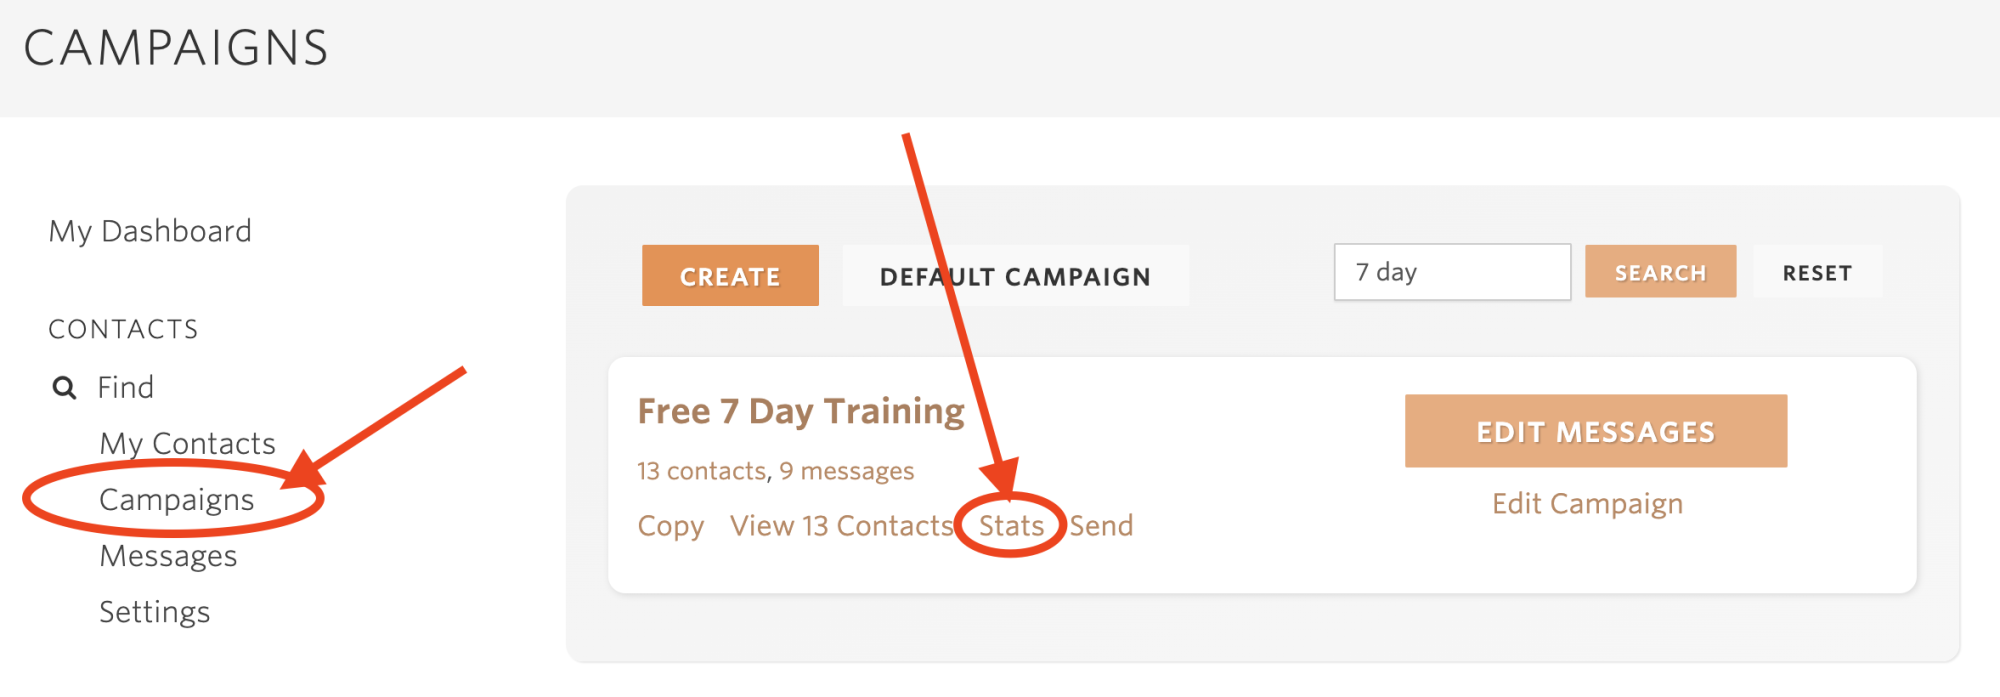This screenshot has height=697, width=2000.
Task: Focus the search field containing '7 day'
Action: pyautogui.click(x=1452, y=272)
